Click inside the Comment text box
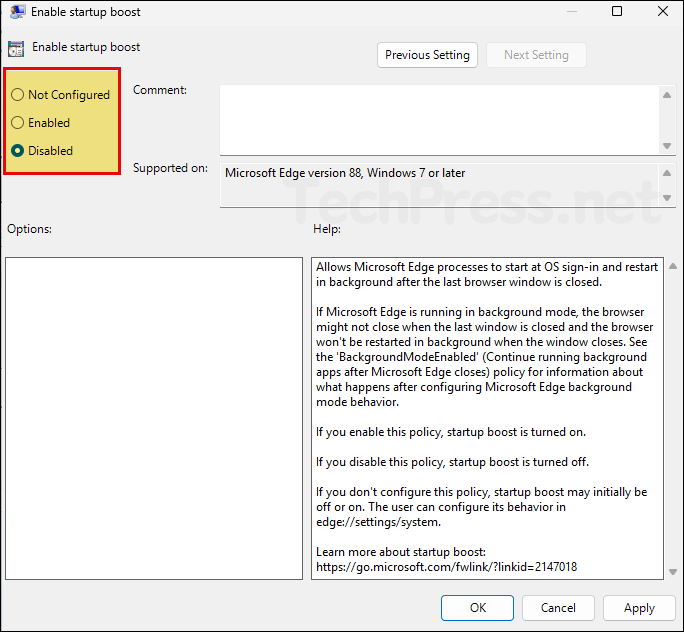Screen dimensions: 684x632 [439, 120]
